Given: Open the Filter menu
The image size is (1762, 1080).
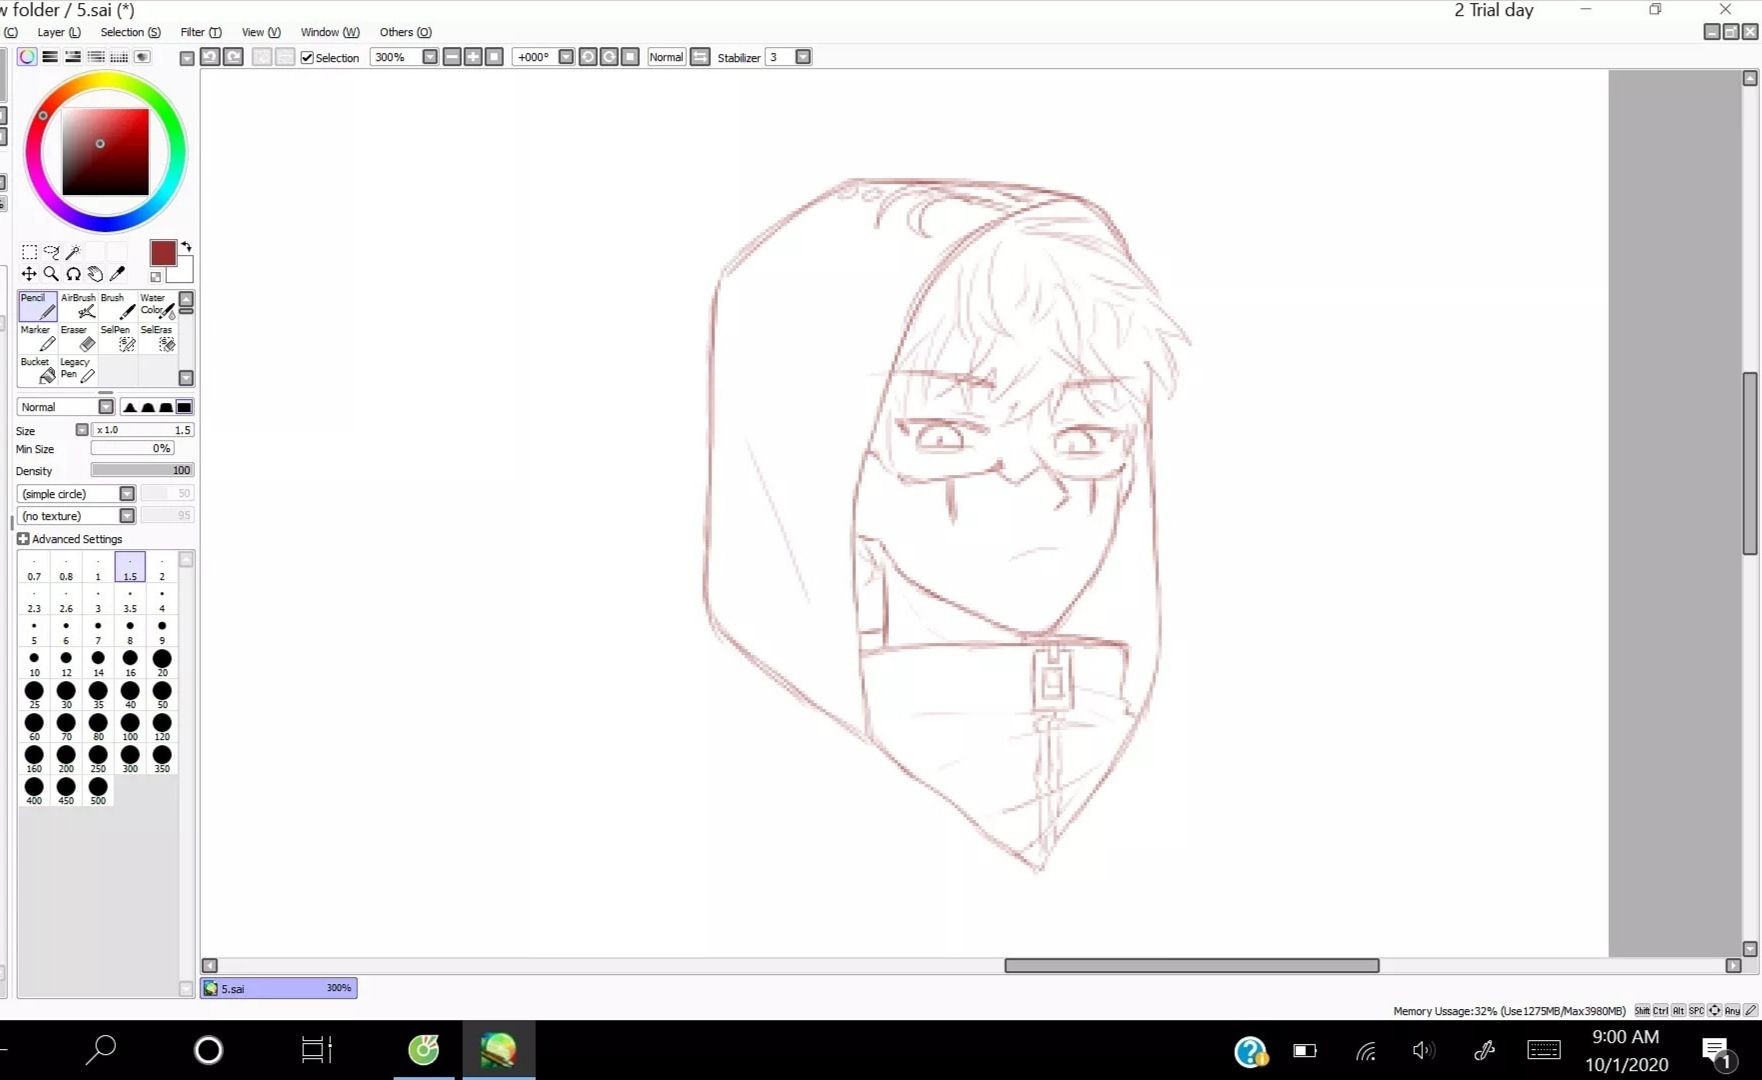Looking at the screenshot, I should point(201,32).
